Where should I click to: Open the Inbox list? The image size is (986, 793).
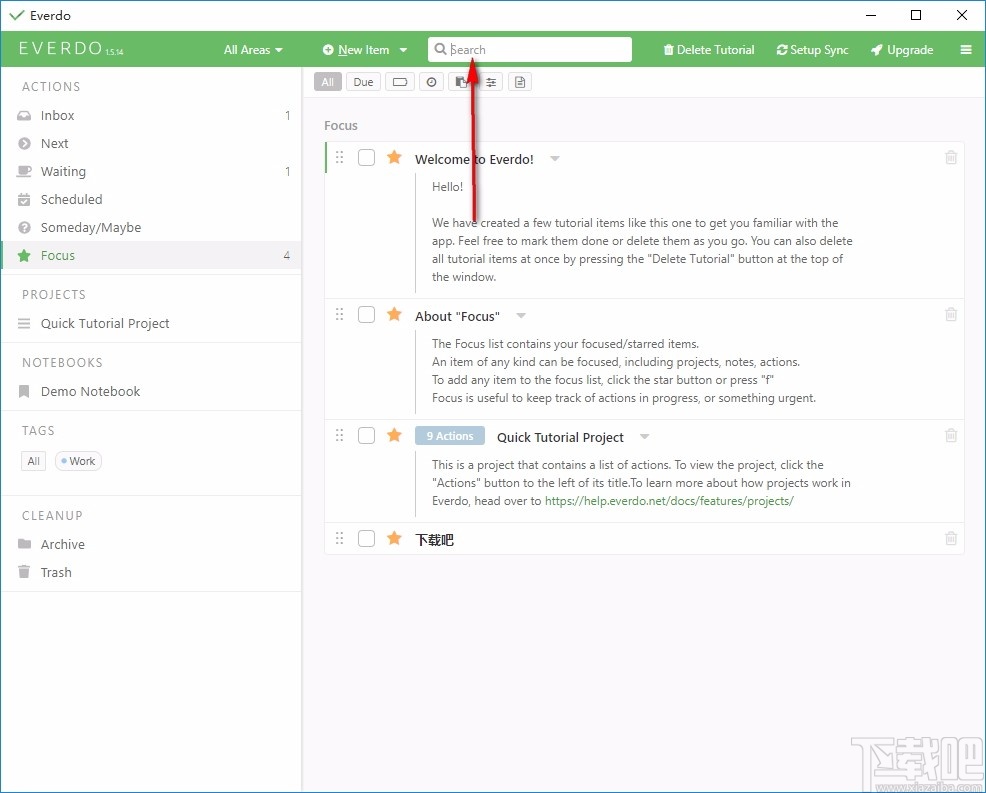(151, 115)
